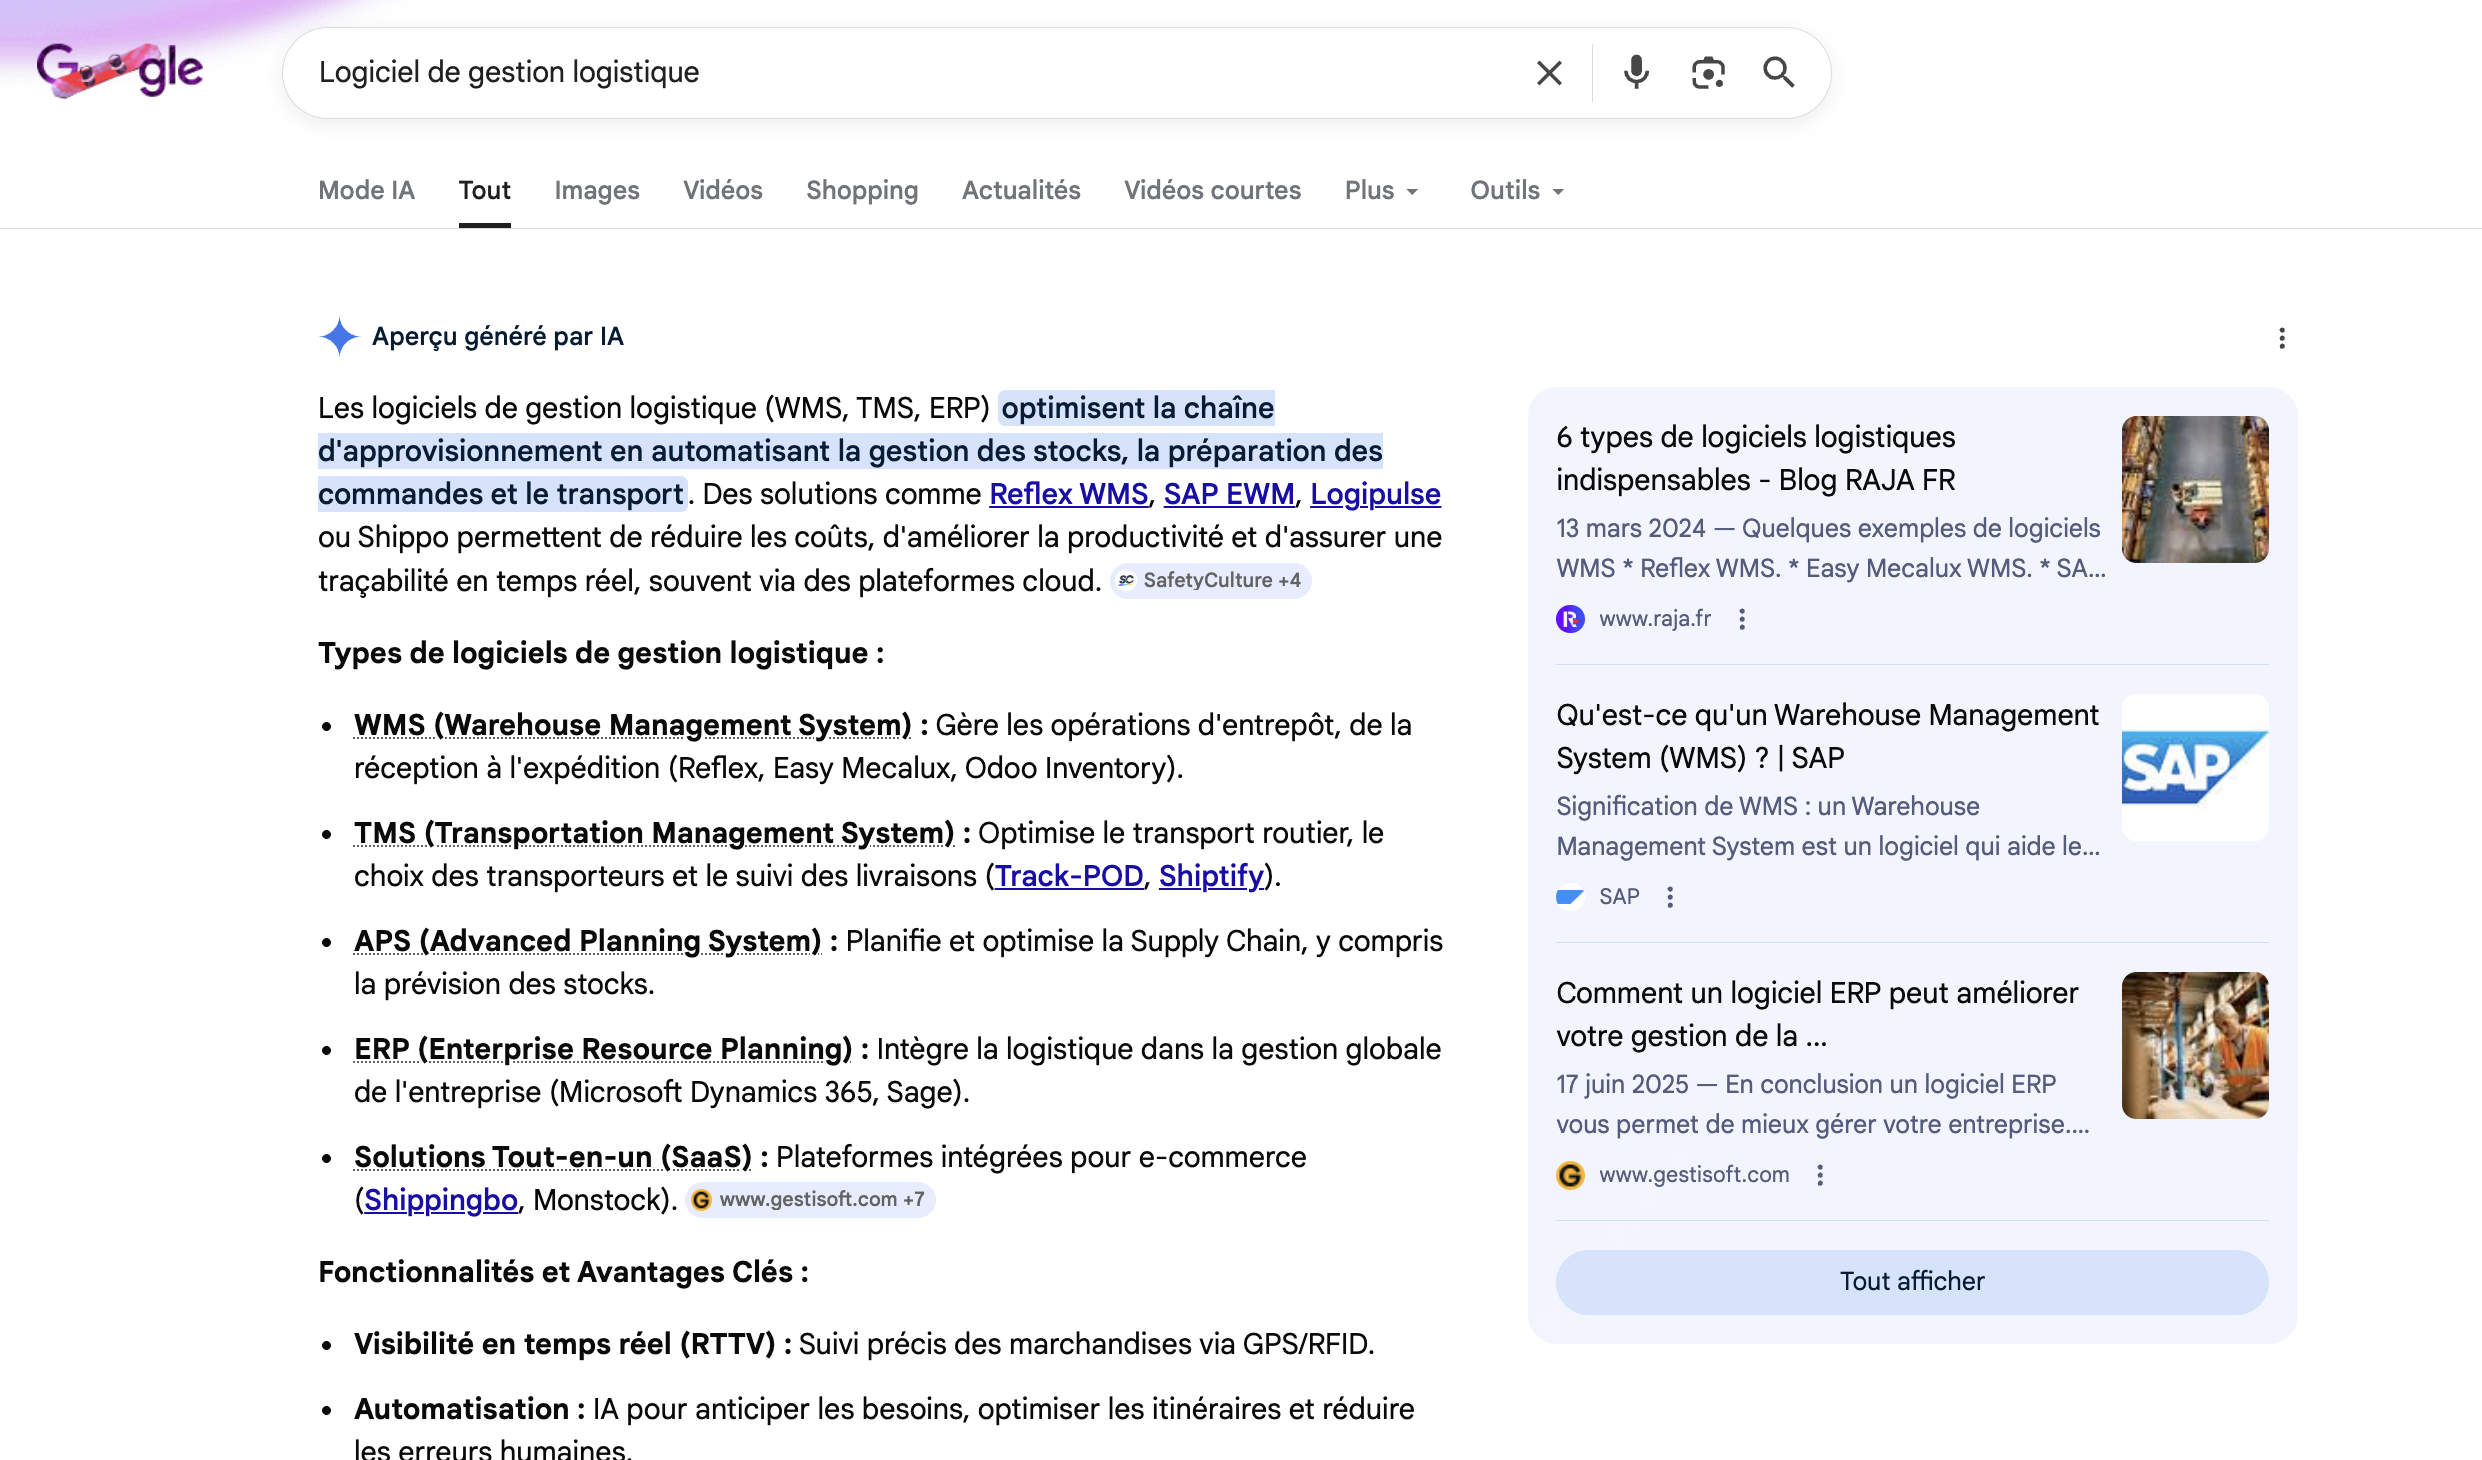Click the magnifying glass search icon

tap(1778, 73)
